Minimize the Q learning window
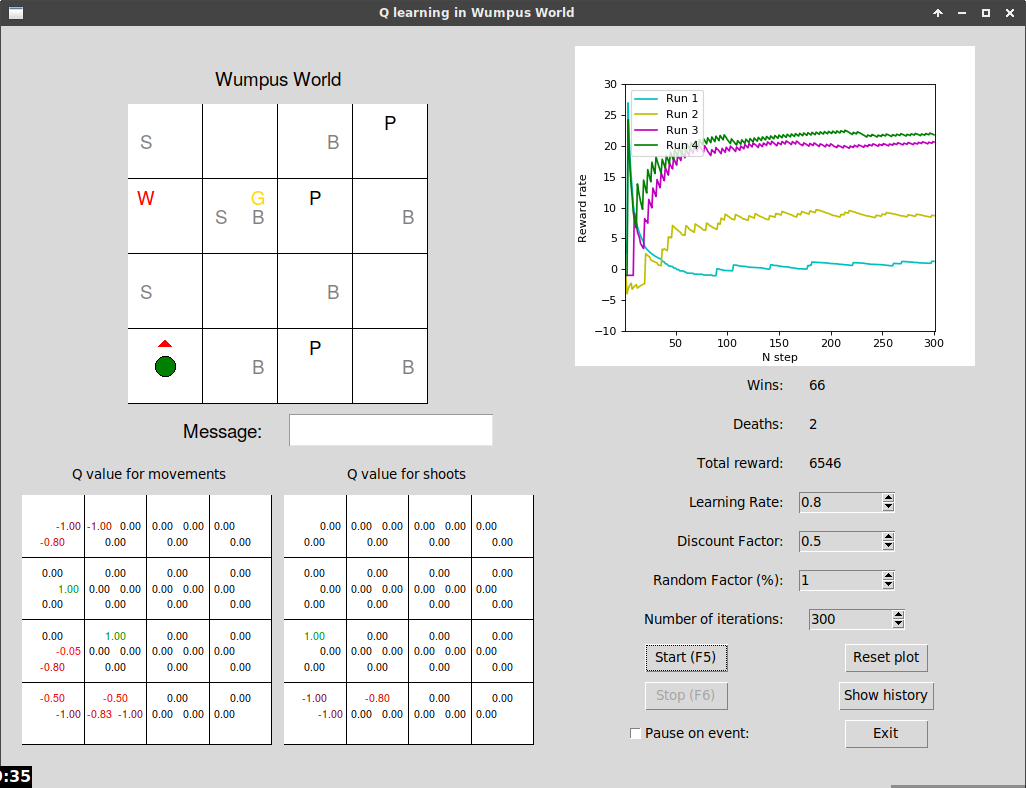The height and width of the screenshot is (788, 1026). click(x=962, y=12)
